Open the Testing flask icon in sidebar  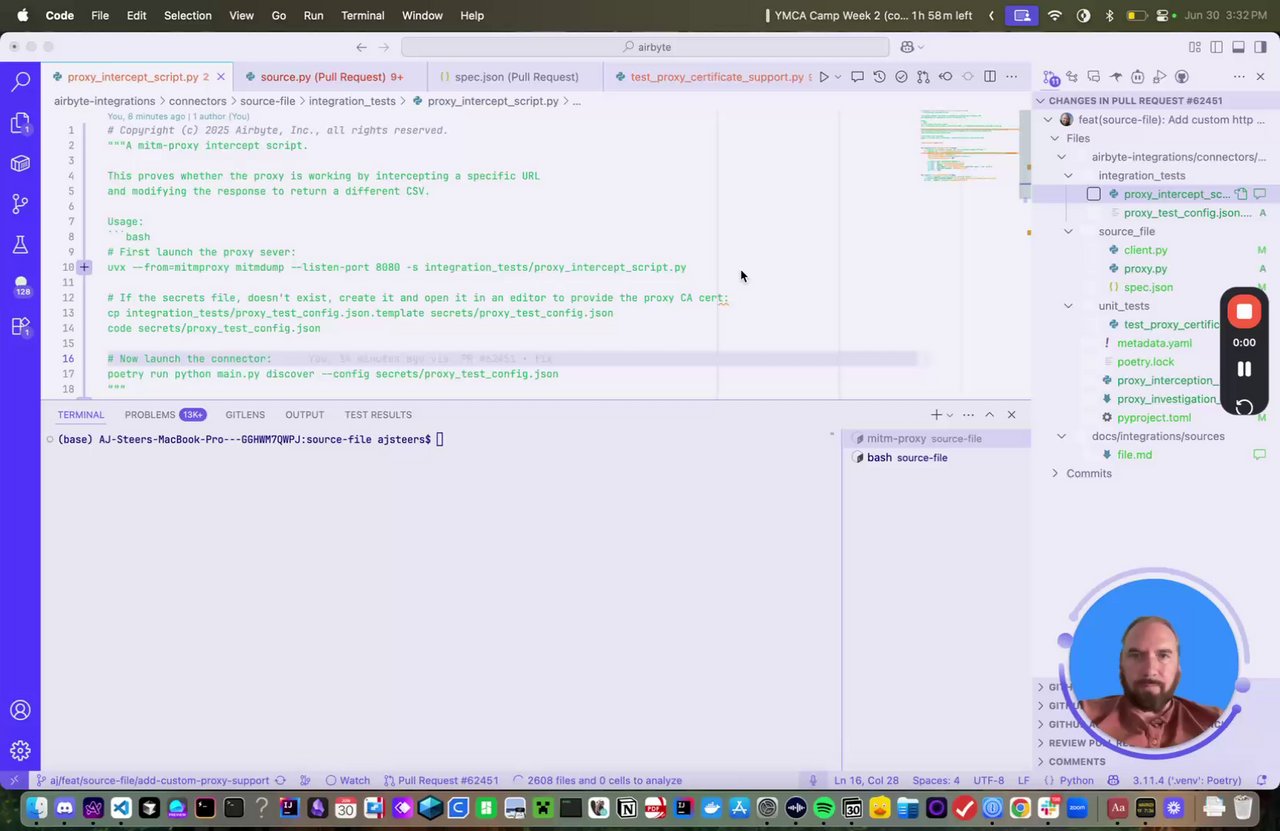click(x=20, y=244)
